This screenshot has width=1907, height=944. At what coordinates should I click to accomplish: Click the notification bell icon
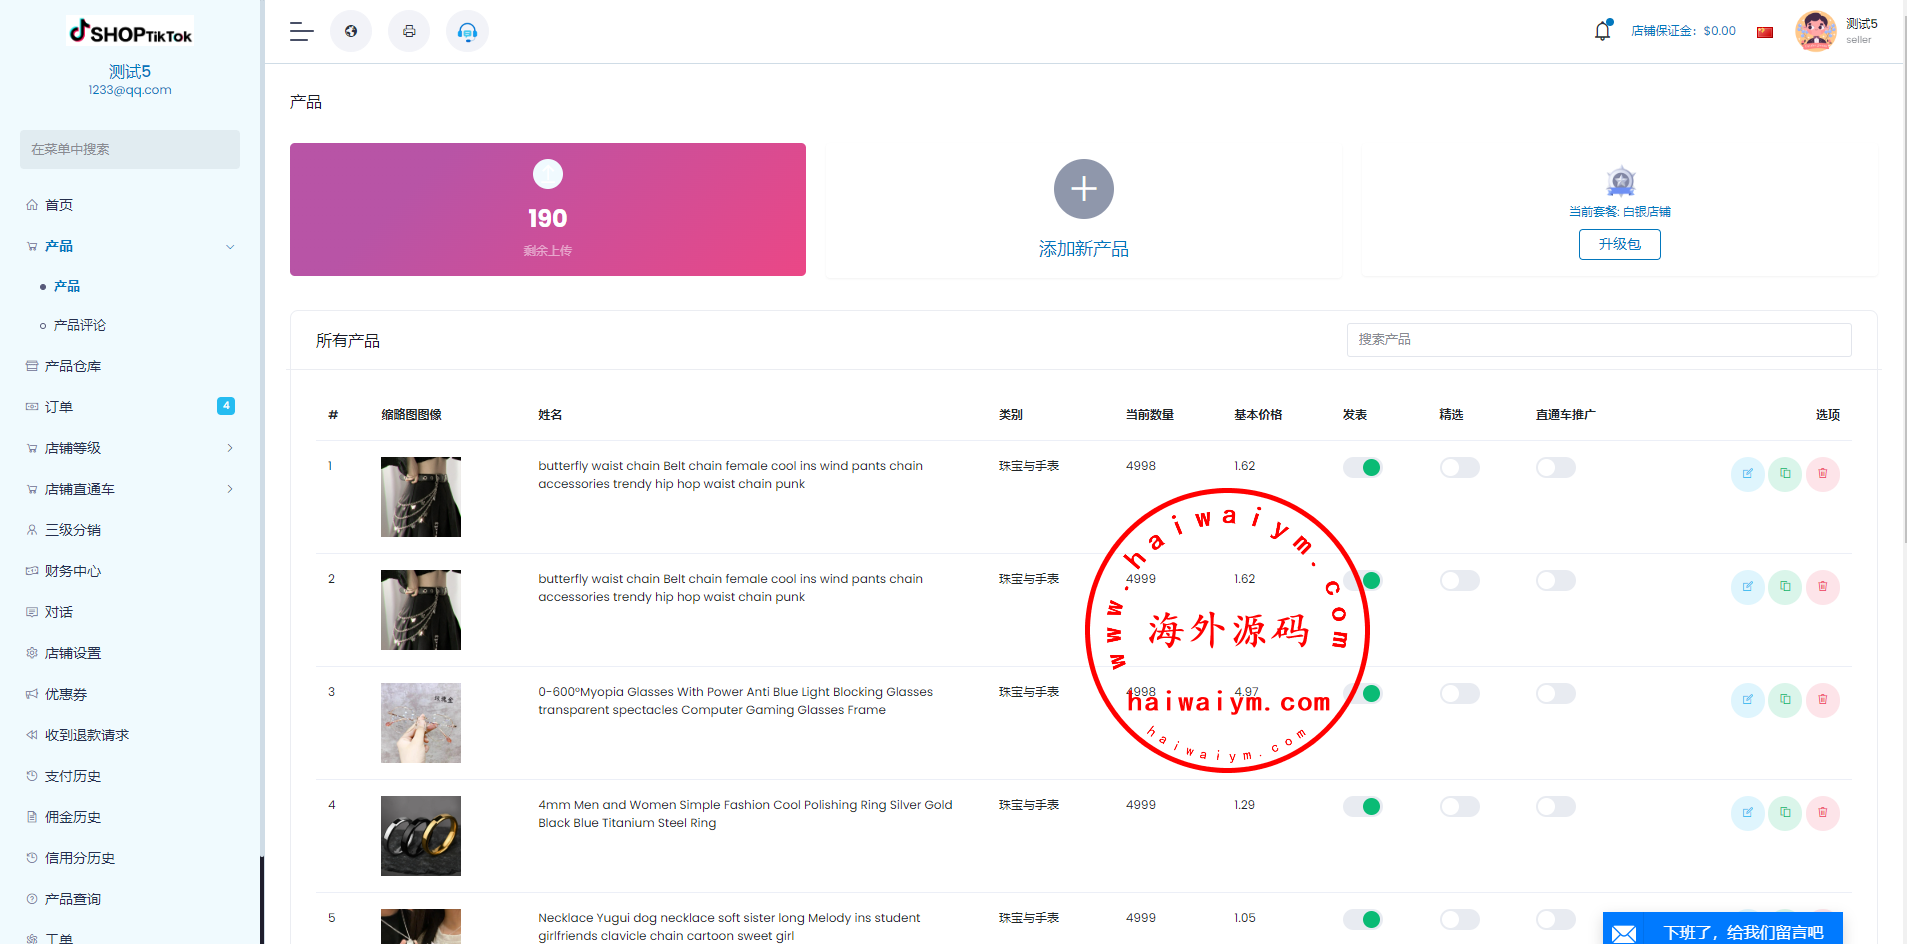[1602, 31]
